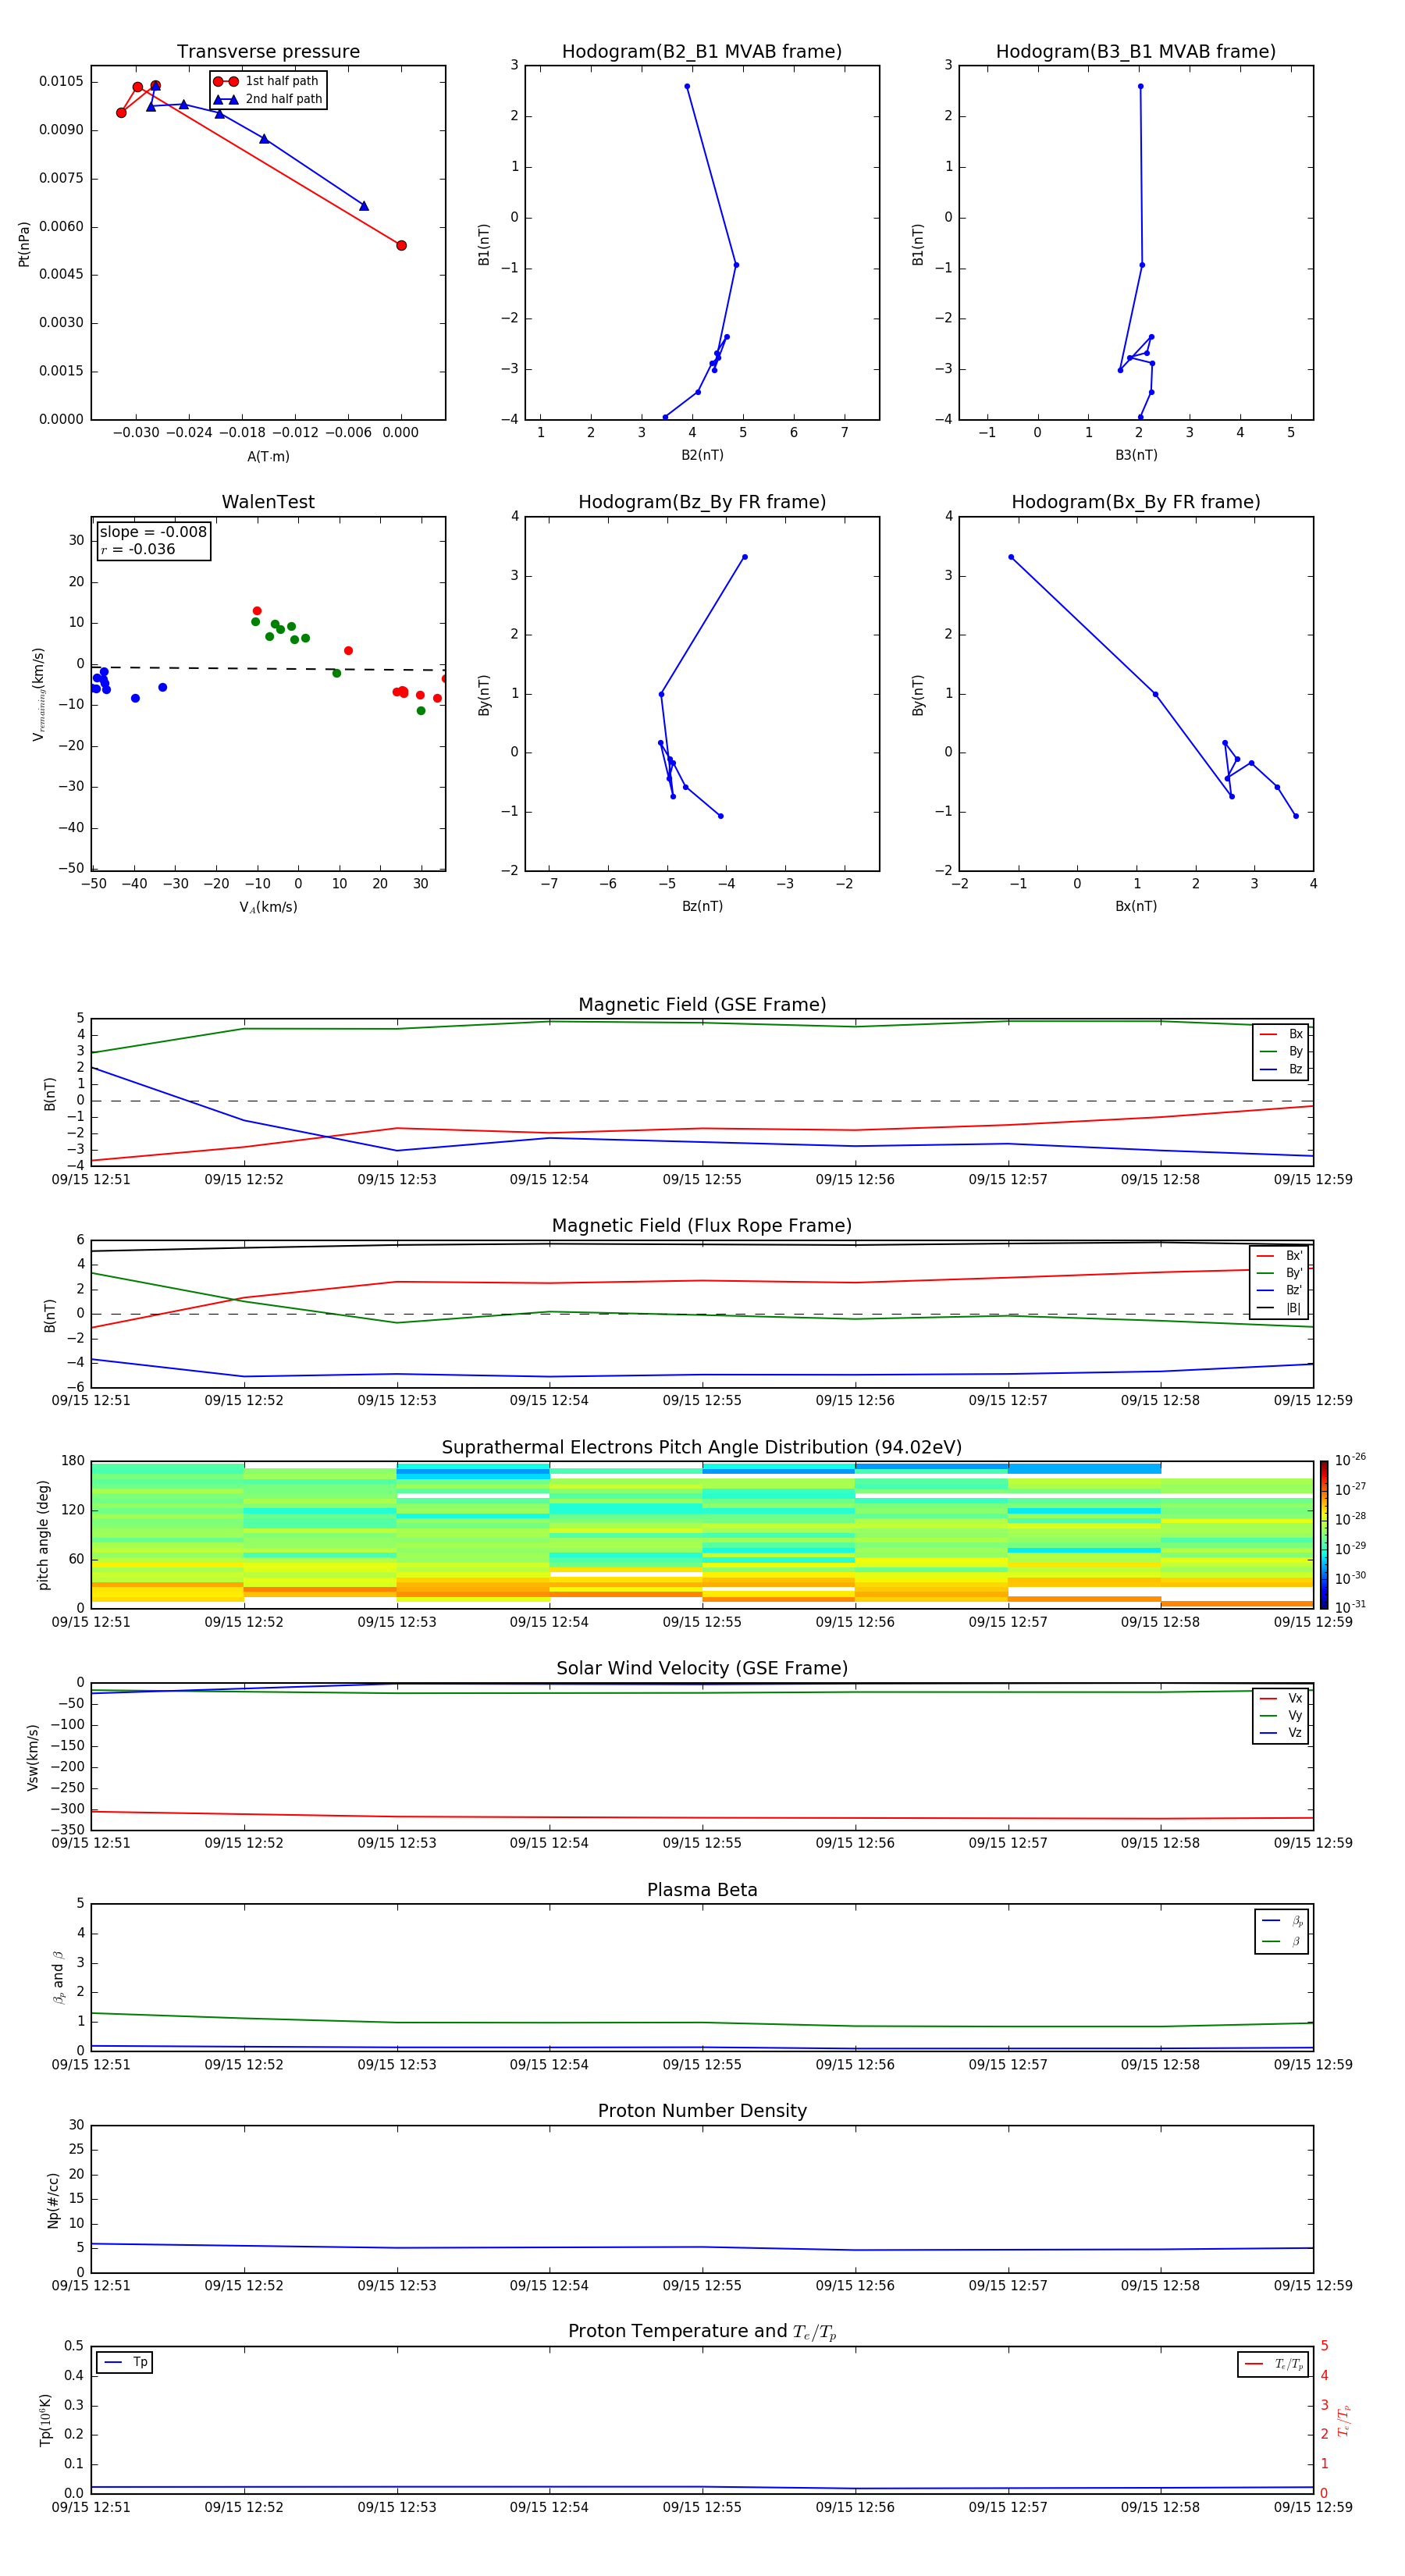Click the "By" entry in GSE legend
The image size is (1405, 2576).
pyautogui.click(x=1282, y=1051)
